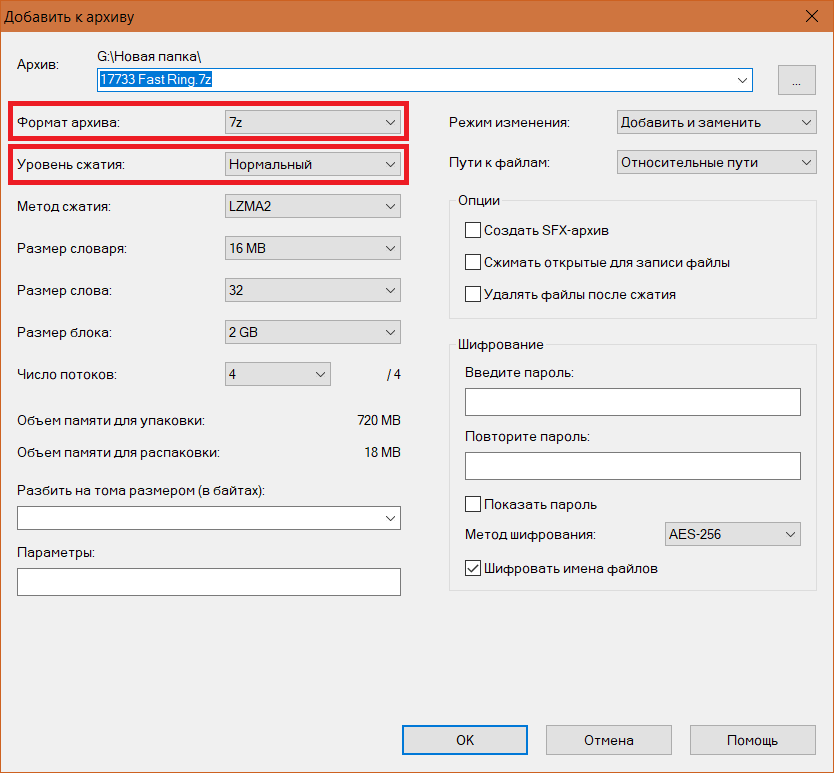The height and width of the screenshot is (773, 834).
Task: Confirm the archive with the OK button
Action: pos(465,740)
